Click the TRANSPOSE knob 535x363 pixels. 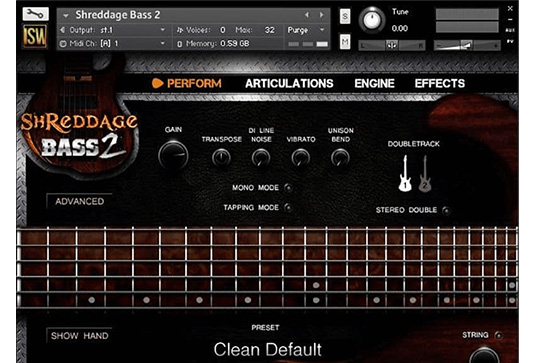point(221,158)
